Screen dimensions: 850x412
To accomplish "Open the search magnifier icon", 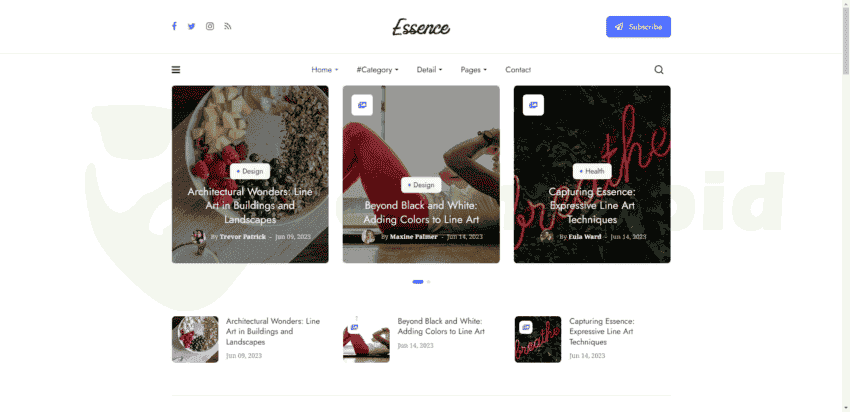I will pyautogui.click(x=659, y=69).
